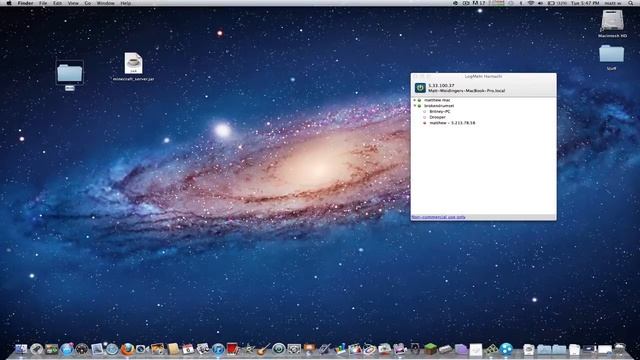Open the Go menu
640x360 pixels.
[x=88, y=3]
